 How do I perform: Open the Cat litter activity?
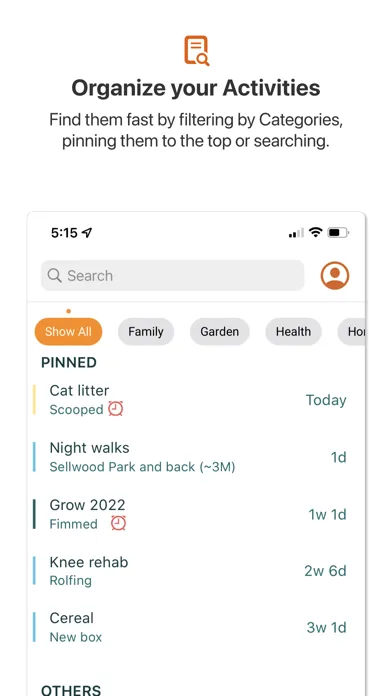pyautogui.click(x=190, y=400)
